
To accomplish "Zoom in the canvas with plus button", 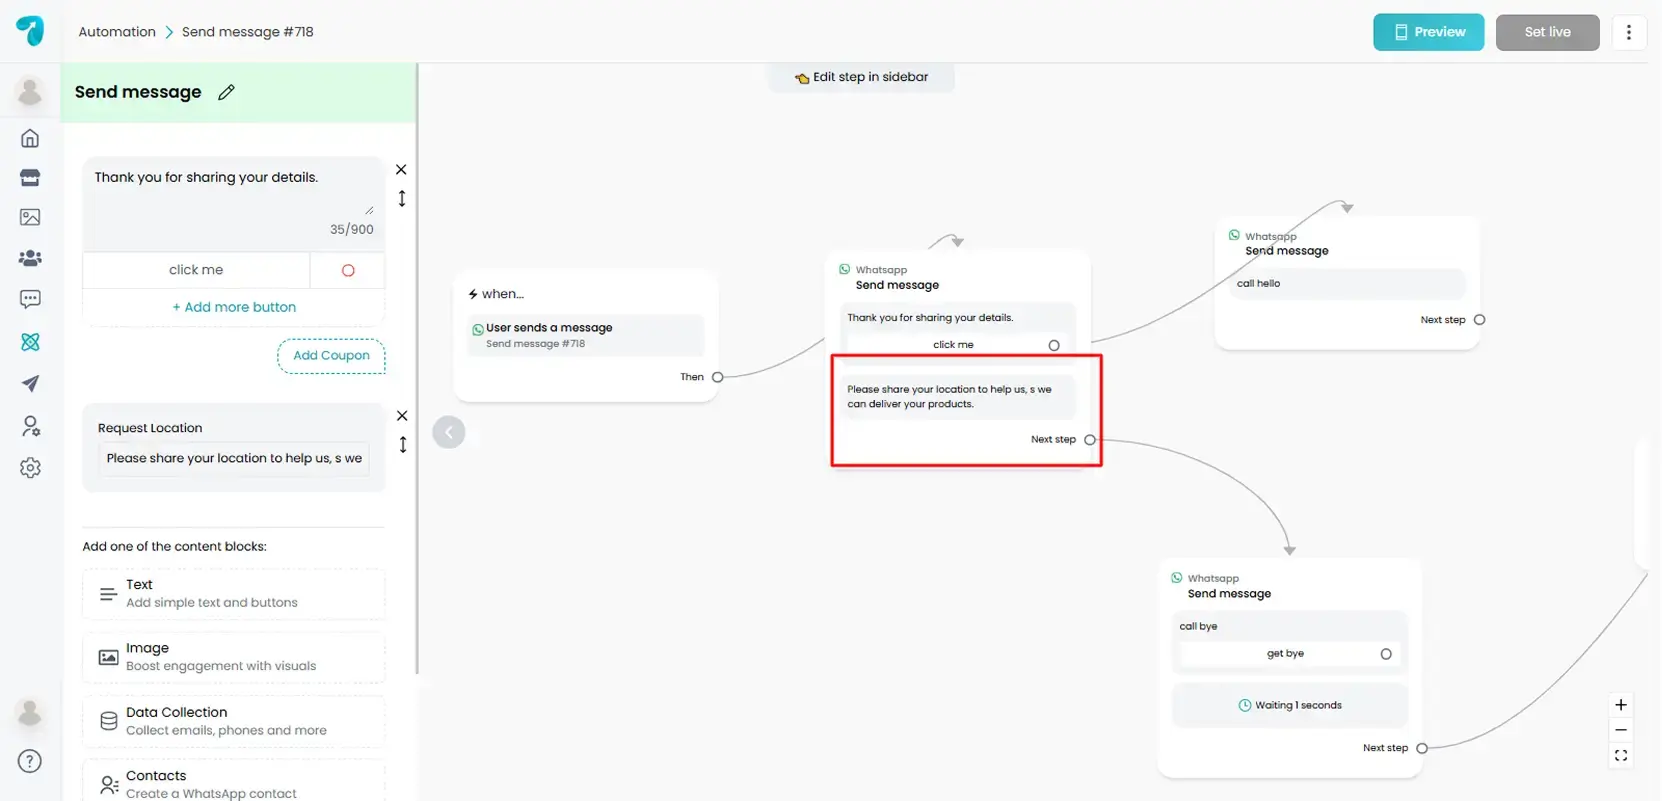I will point(1620,705).
